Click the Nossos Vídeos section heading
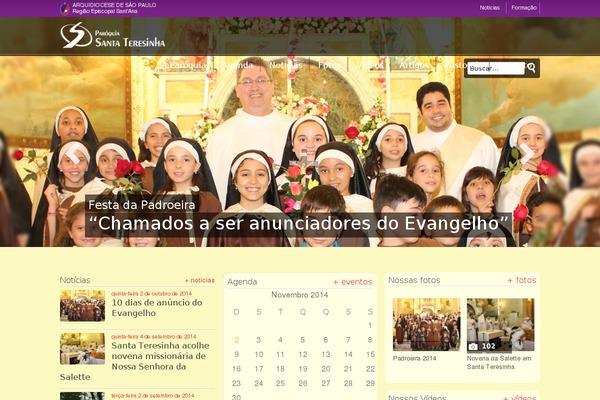 417,397
